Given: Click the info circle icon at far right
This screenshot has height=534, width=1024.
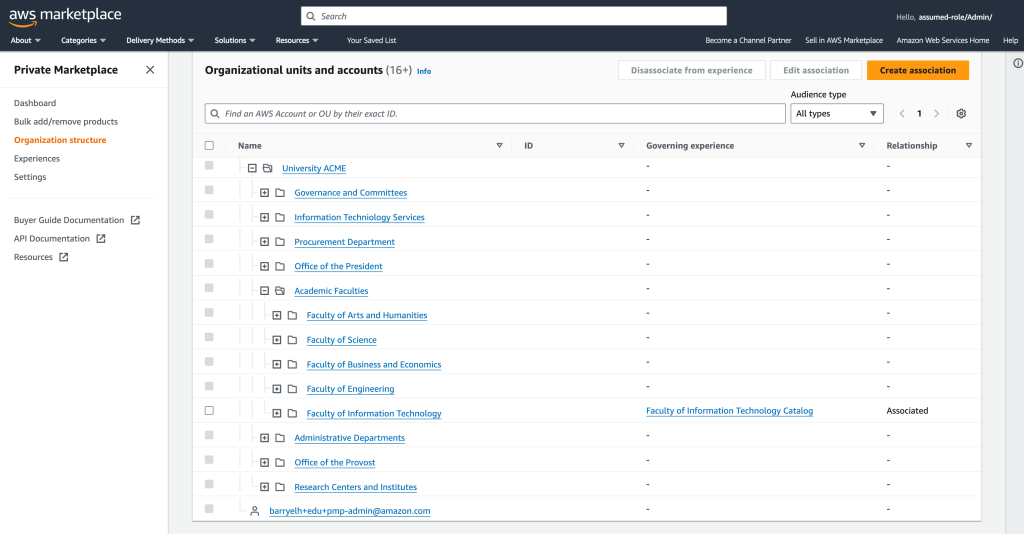Looking at the screenshot, I should pyautogui.click(x=1017, y=63).
